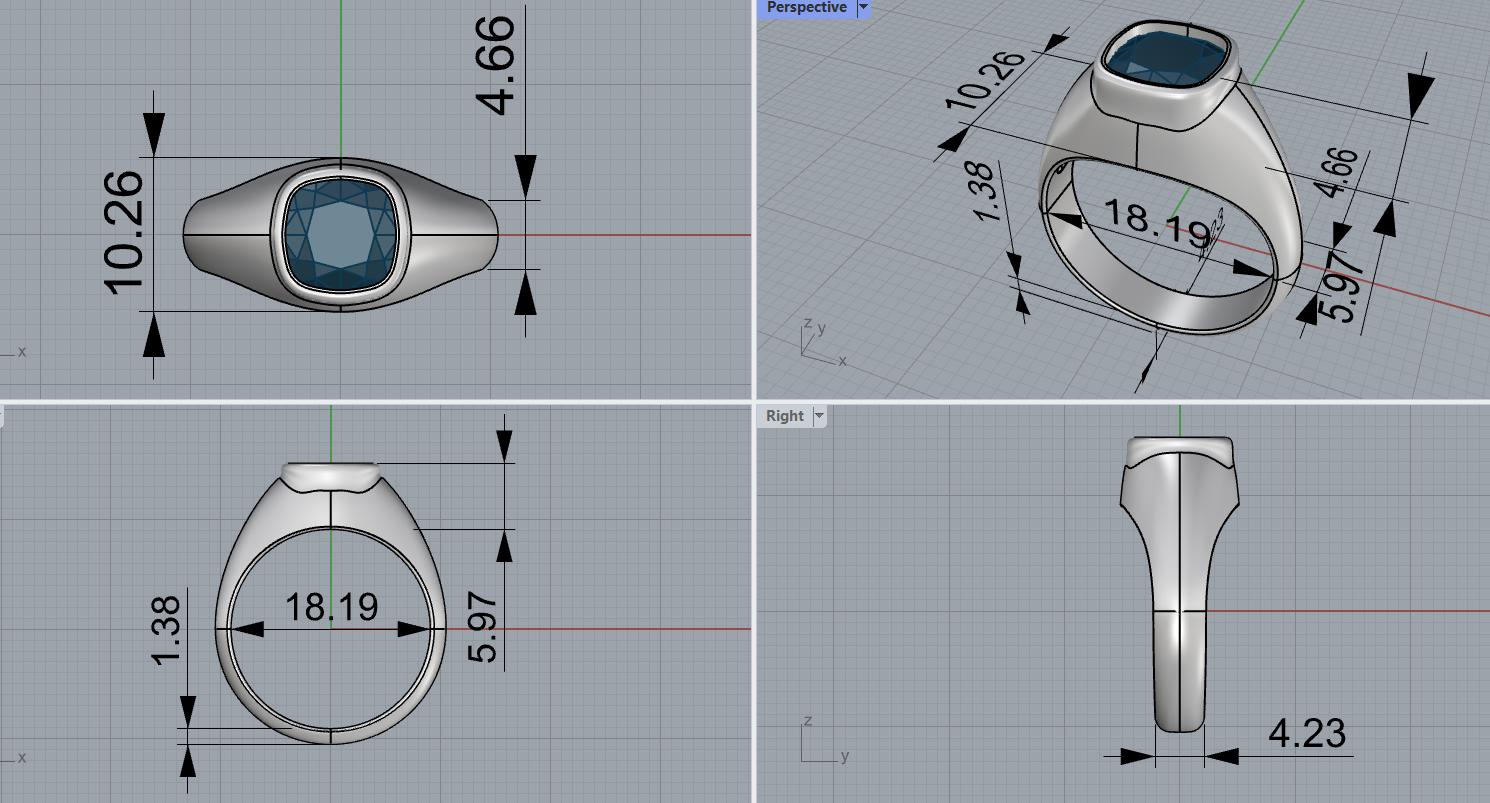Viewport: 1490px width, 803px height.
Task: Click the Right viewport title label
Action: 784,416
